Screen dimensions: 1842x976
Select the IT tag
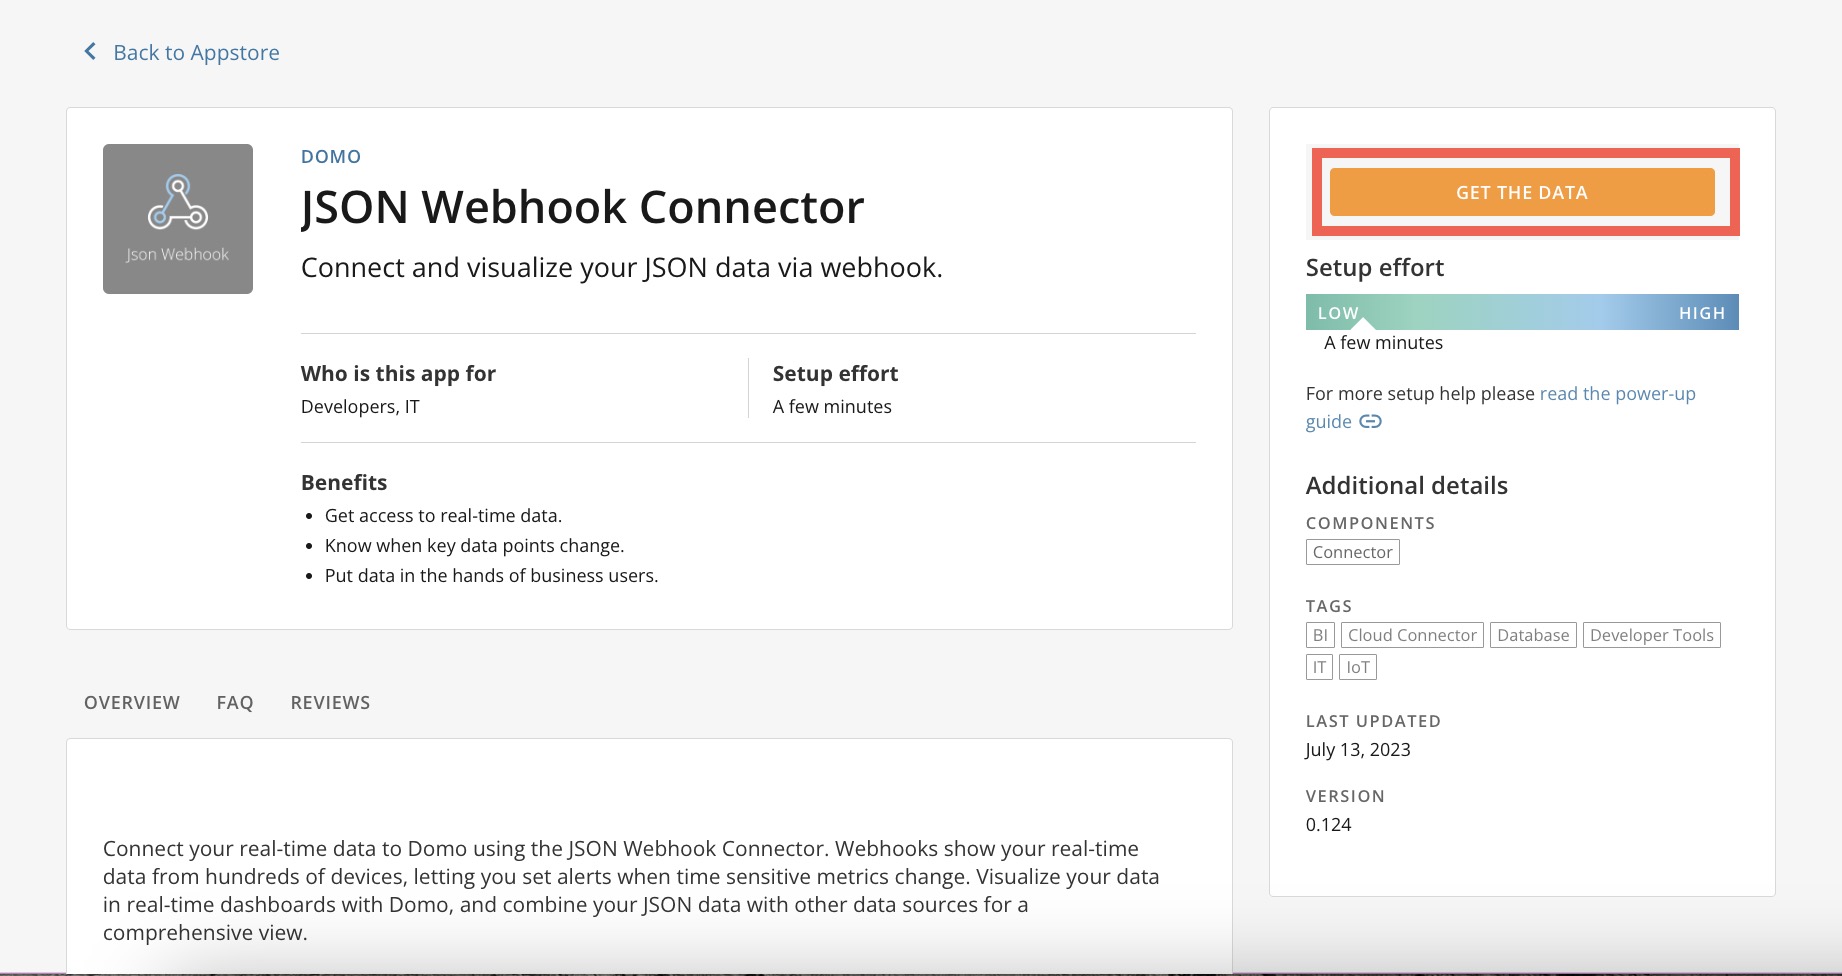click(x=1318, y=666)
